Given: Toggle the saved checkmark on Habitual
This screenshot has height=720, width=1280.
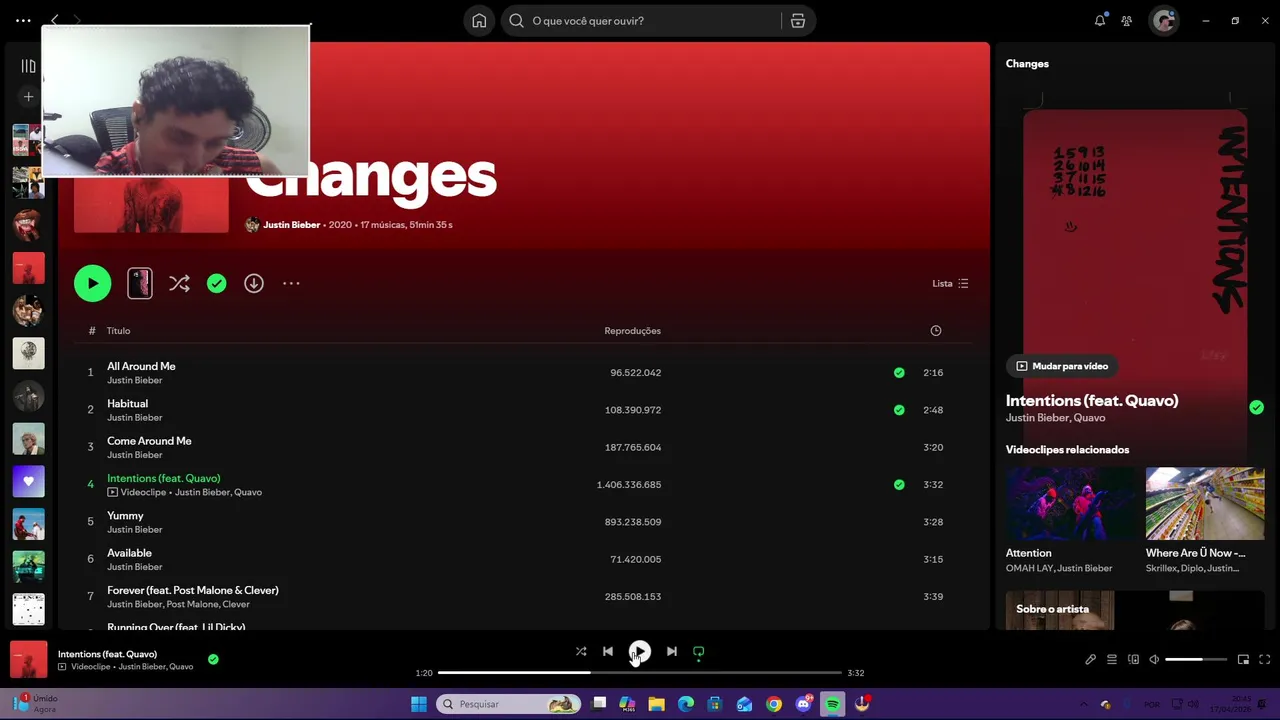Looking at the screenshot, I should (899, 410).
